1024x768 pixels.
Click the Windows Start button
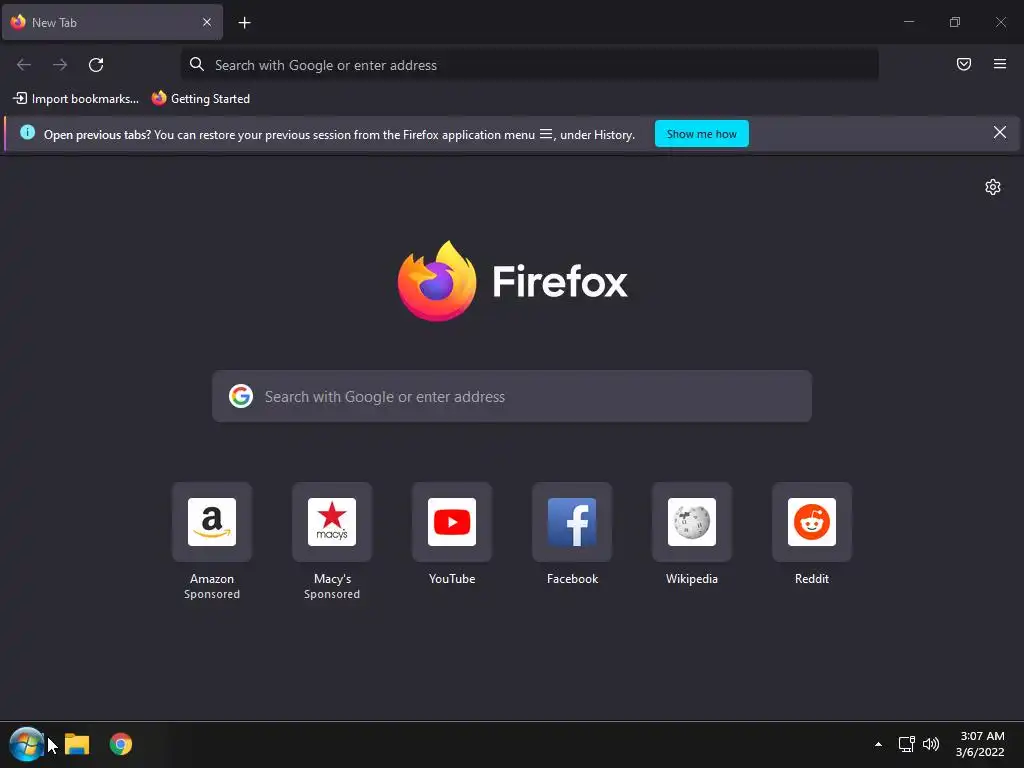26,744
